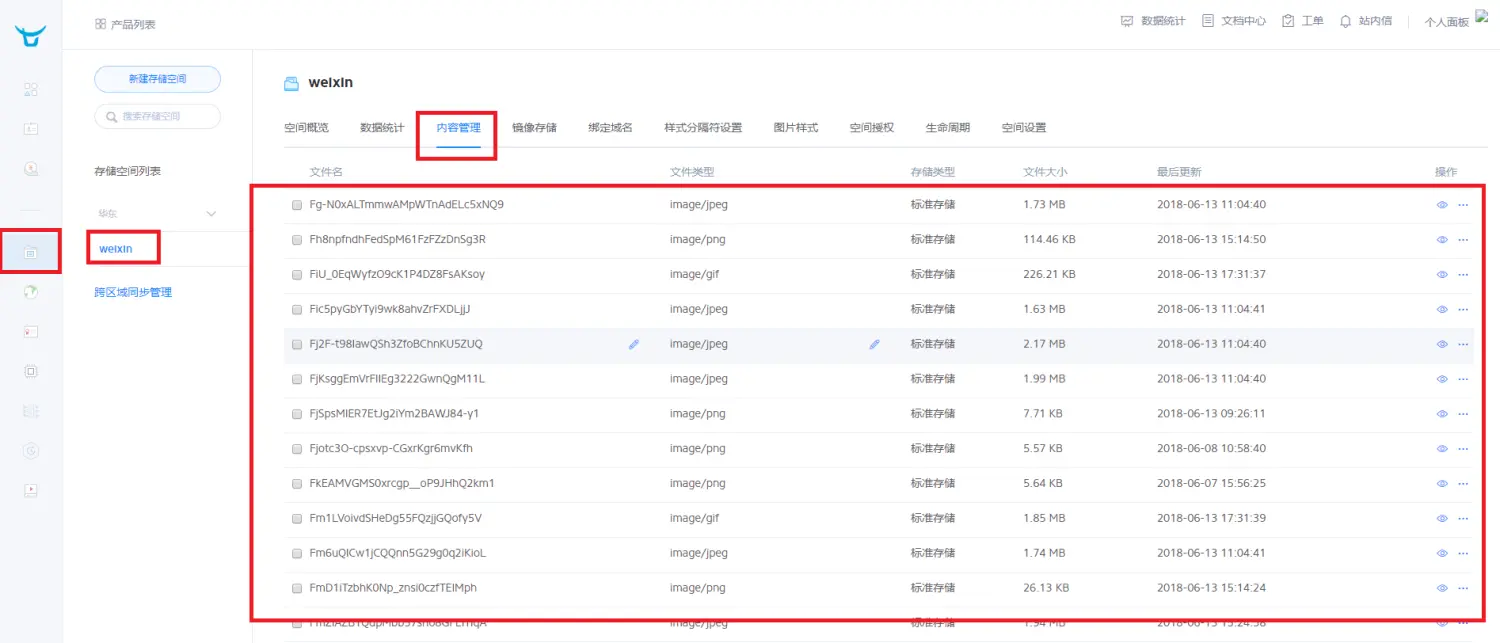
Task: Click the 2018-06-08 10:58:40 timestamp
Action: (1211, 449)
